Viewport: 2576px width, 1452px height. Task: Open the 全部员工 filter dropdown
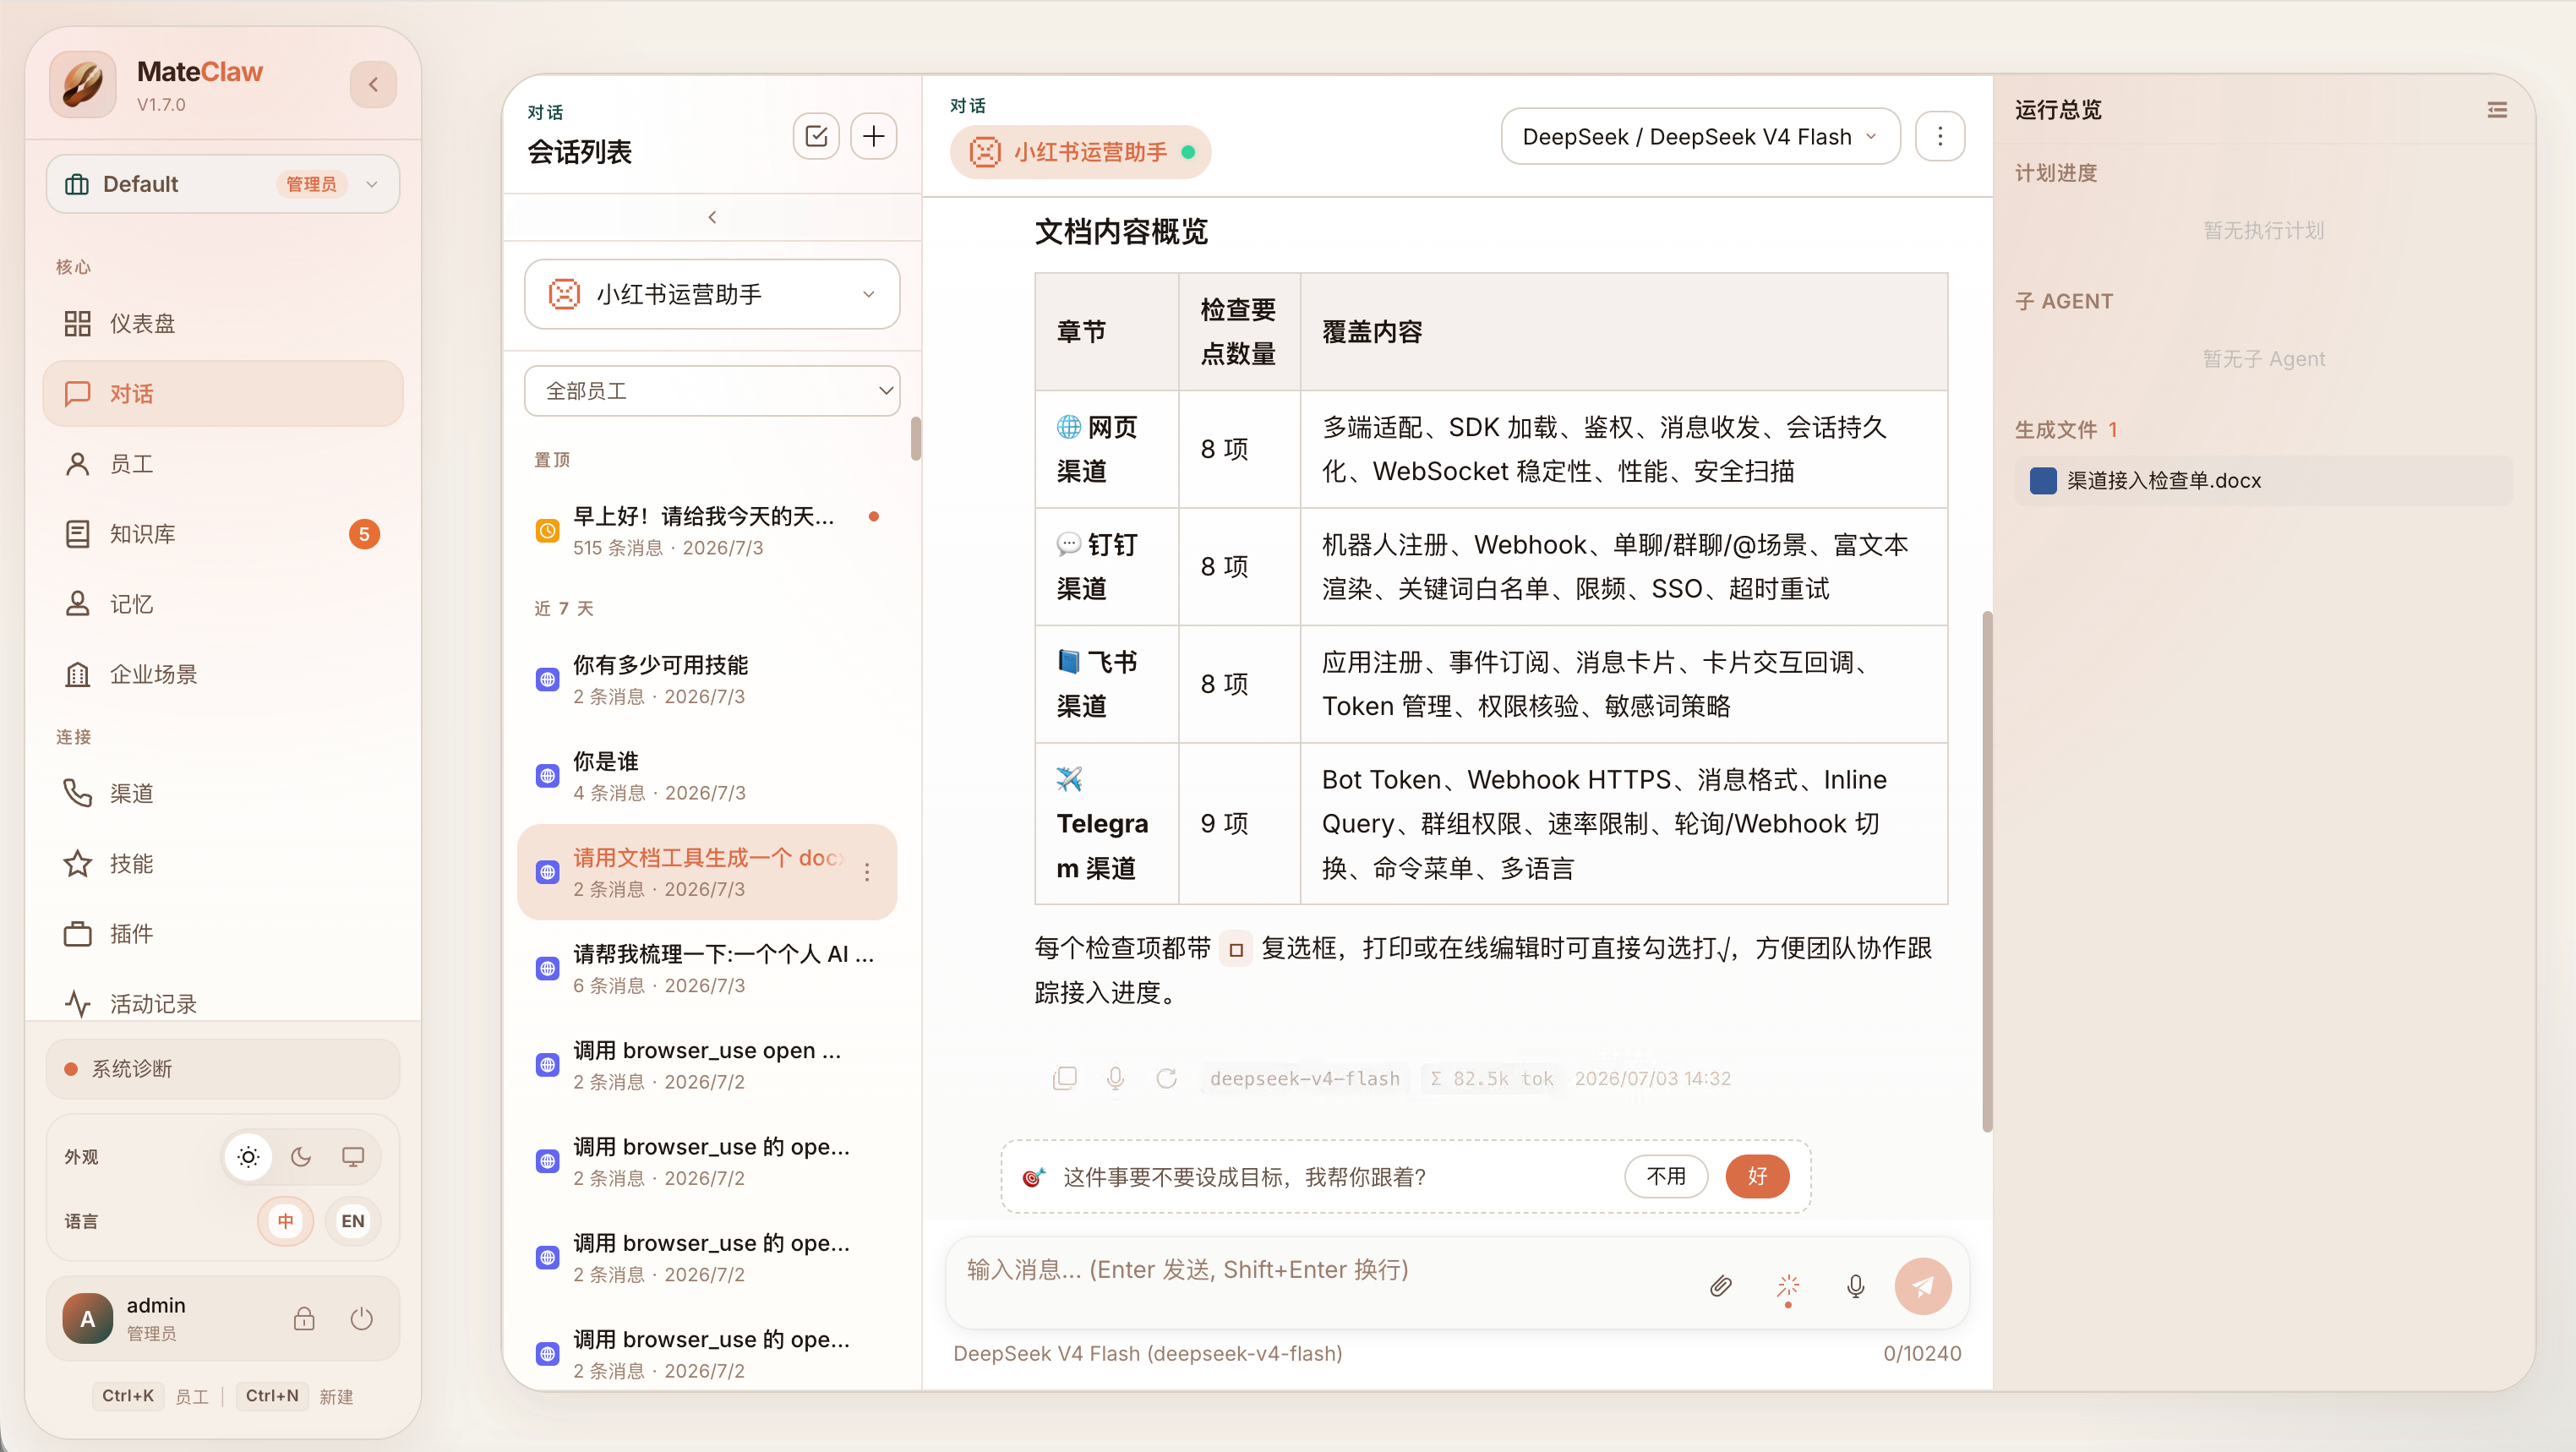click(712, 390)
